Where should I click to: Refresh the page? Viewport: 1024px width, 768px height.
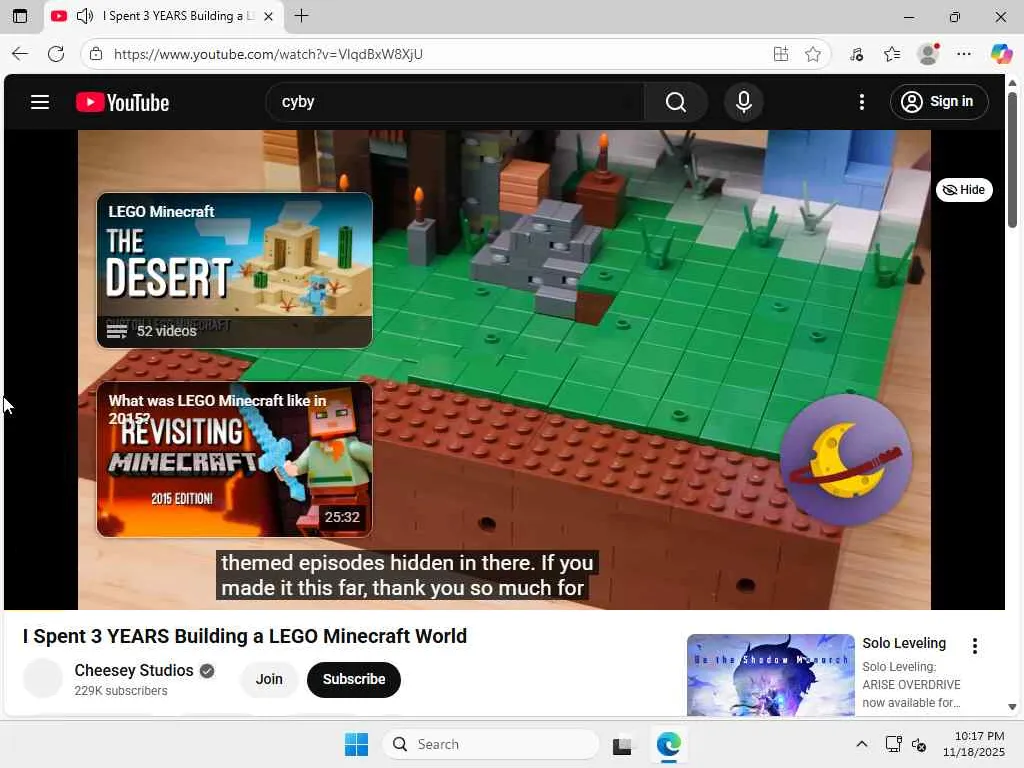pyautogui.click(x=56, y=54)
